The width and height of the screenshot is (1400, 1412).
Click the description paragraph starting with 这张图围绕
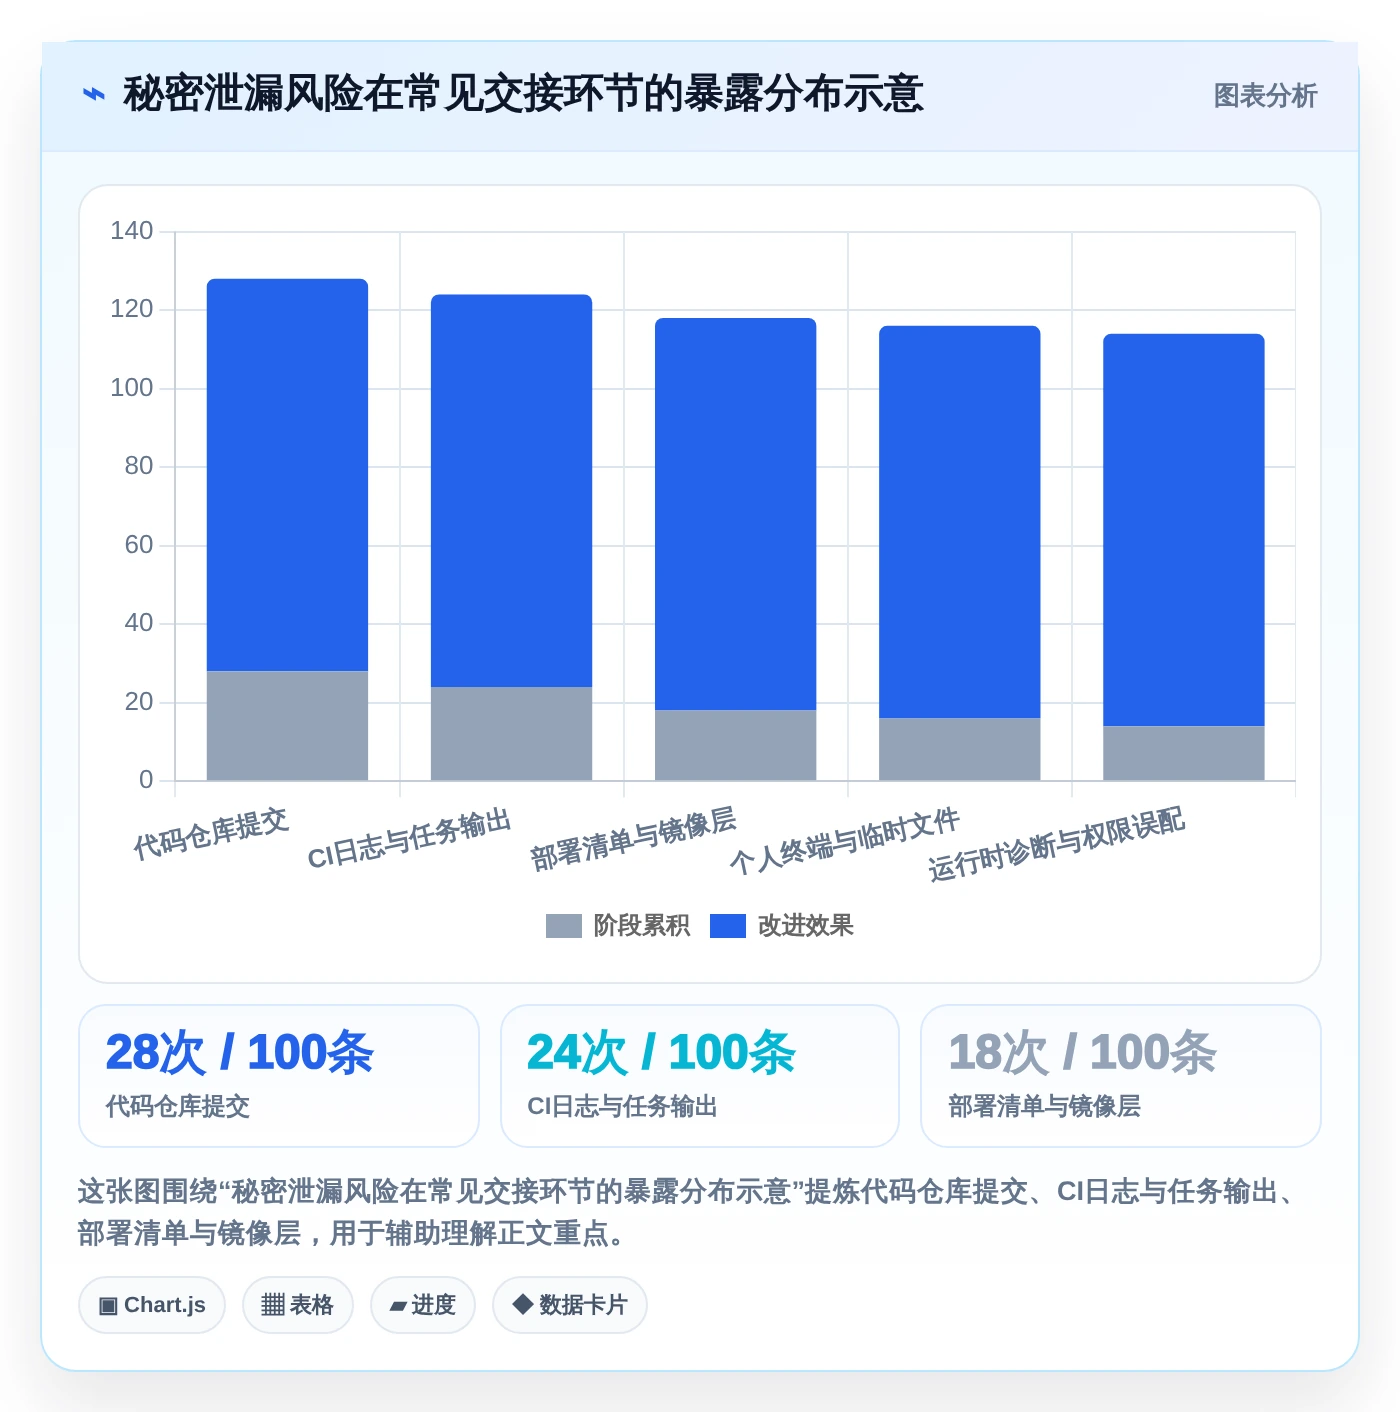[x=690, y=1212]
